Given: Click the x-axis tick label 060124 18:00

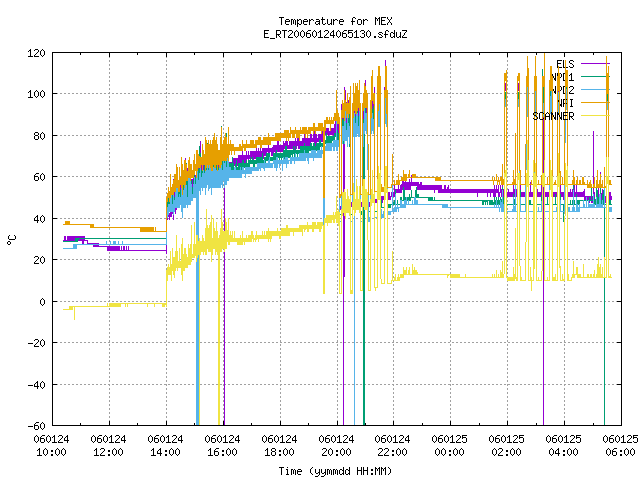Looking at the screenshot, I should [279, 446].
